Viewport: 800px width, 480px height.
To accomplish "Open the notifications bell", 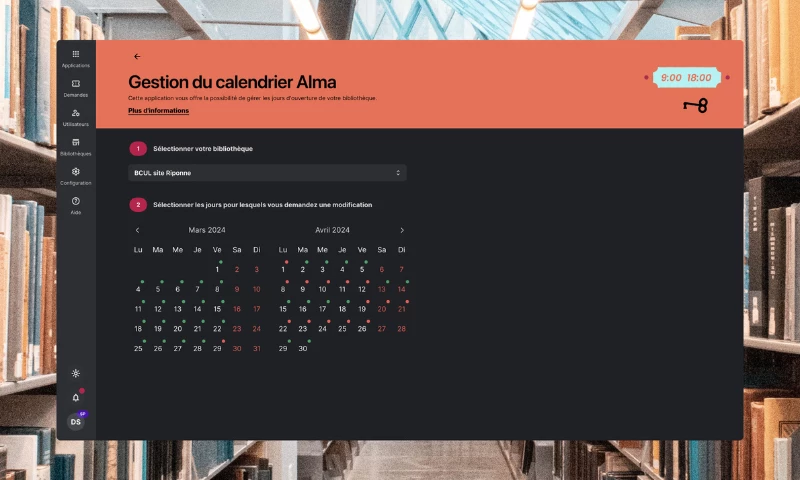I will point(76,397).
